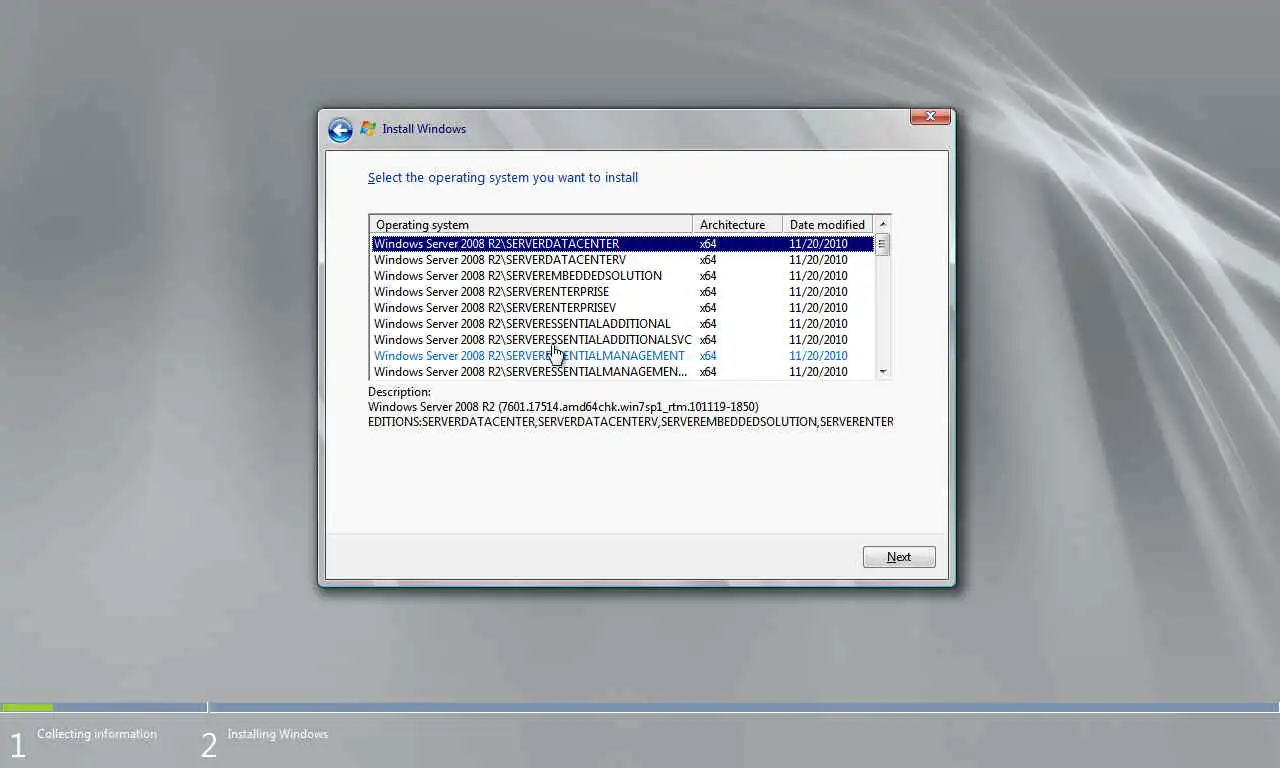Select SERVERESSENTIALADDITIONALSVC edition row
This screenshot has width=1280, height=768.
click(622, 340)
